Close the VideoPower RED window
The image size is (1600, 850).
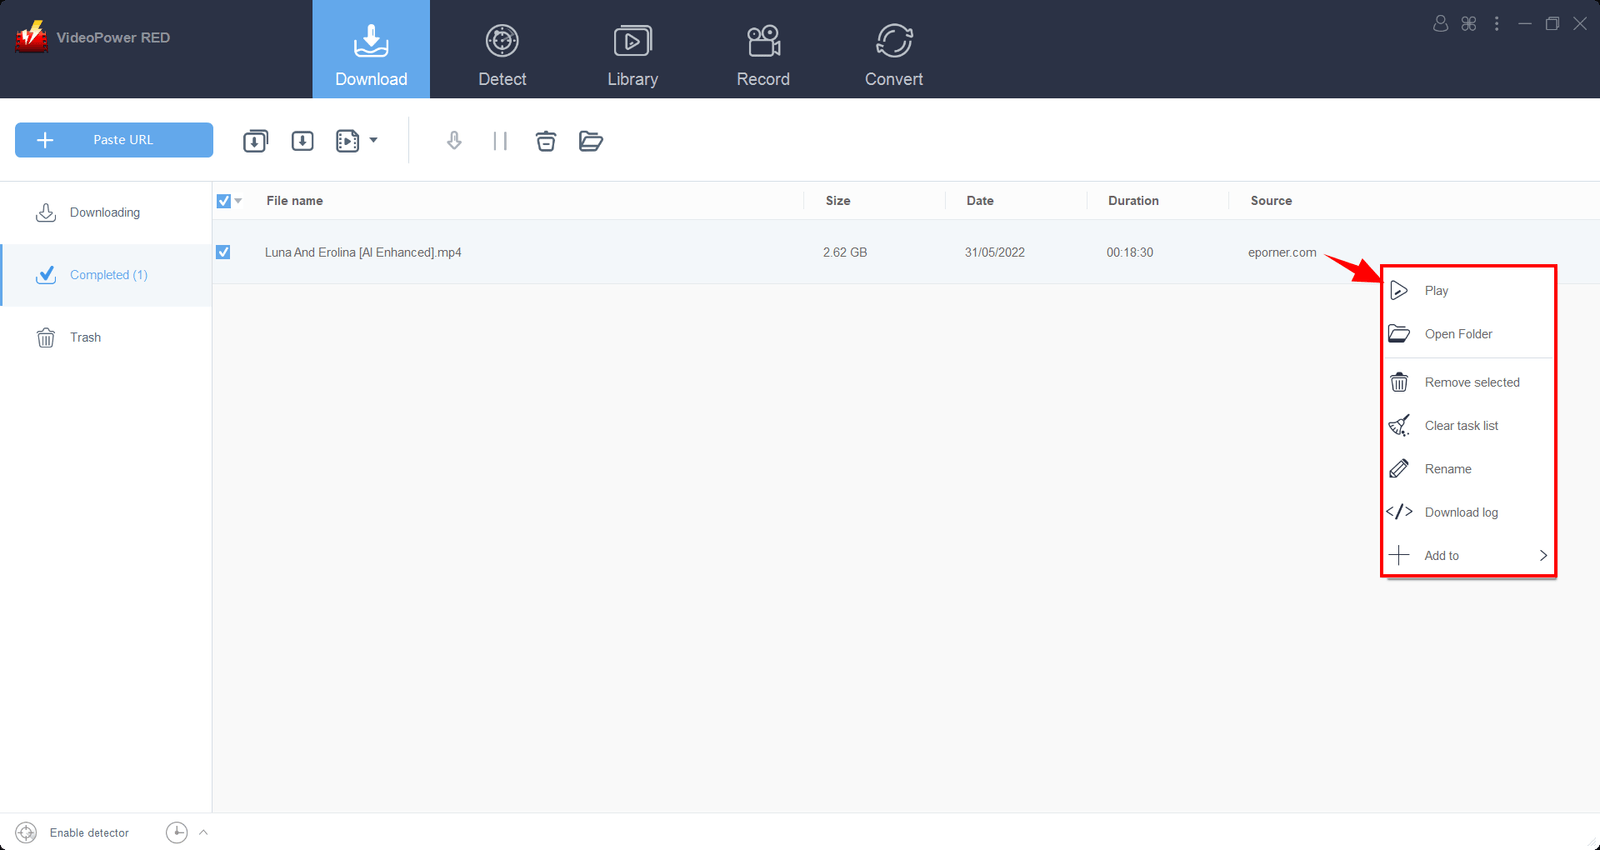click(1580, 23)
